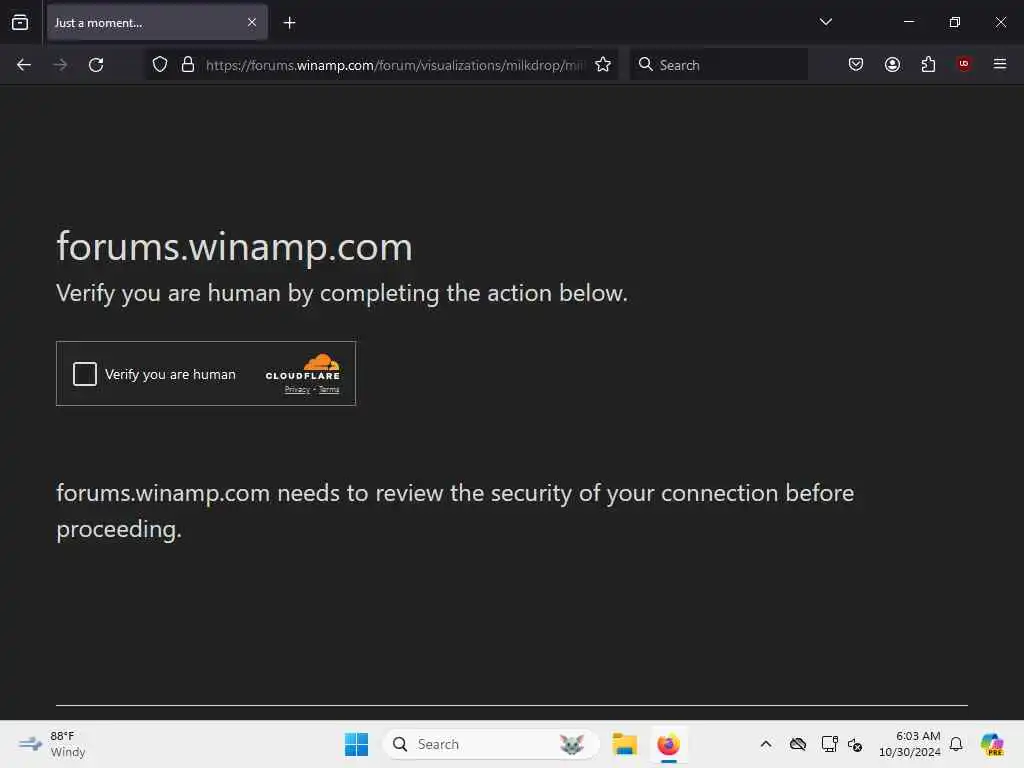Viewport: 1024px width, 768px height.
Task: Click the taskbar Search box
Action: point(490,744)
